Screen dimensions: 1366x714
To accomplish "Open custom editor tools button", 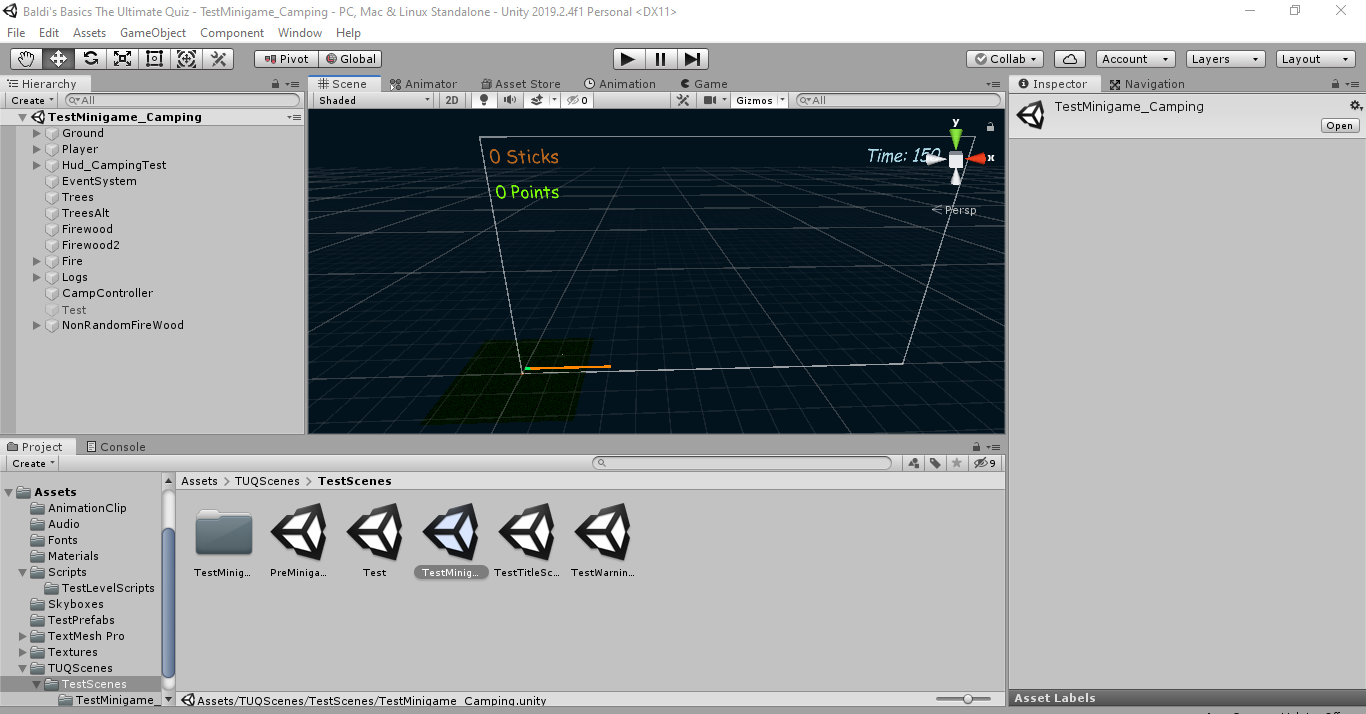I will tap(219, 59).
